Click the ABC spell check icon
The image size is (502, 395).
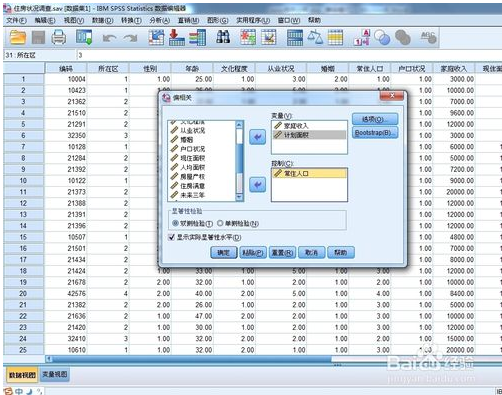coord(428,37)
